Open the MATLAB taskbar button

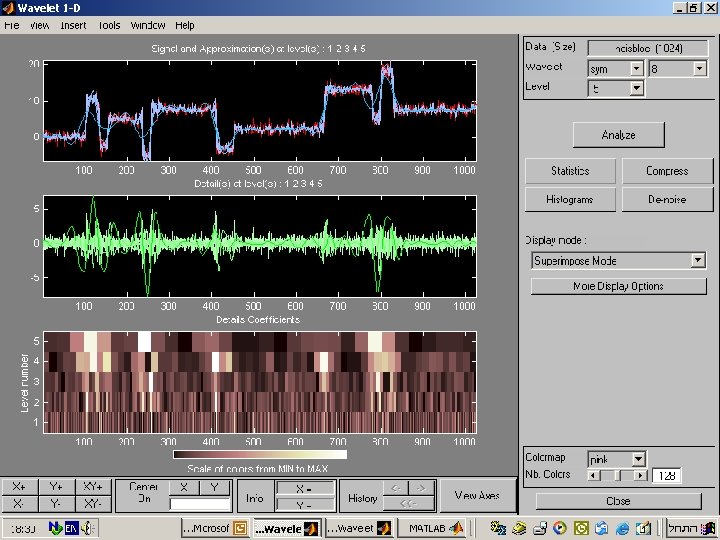pos(432,528)
